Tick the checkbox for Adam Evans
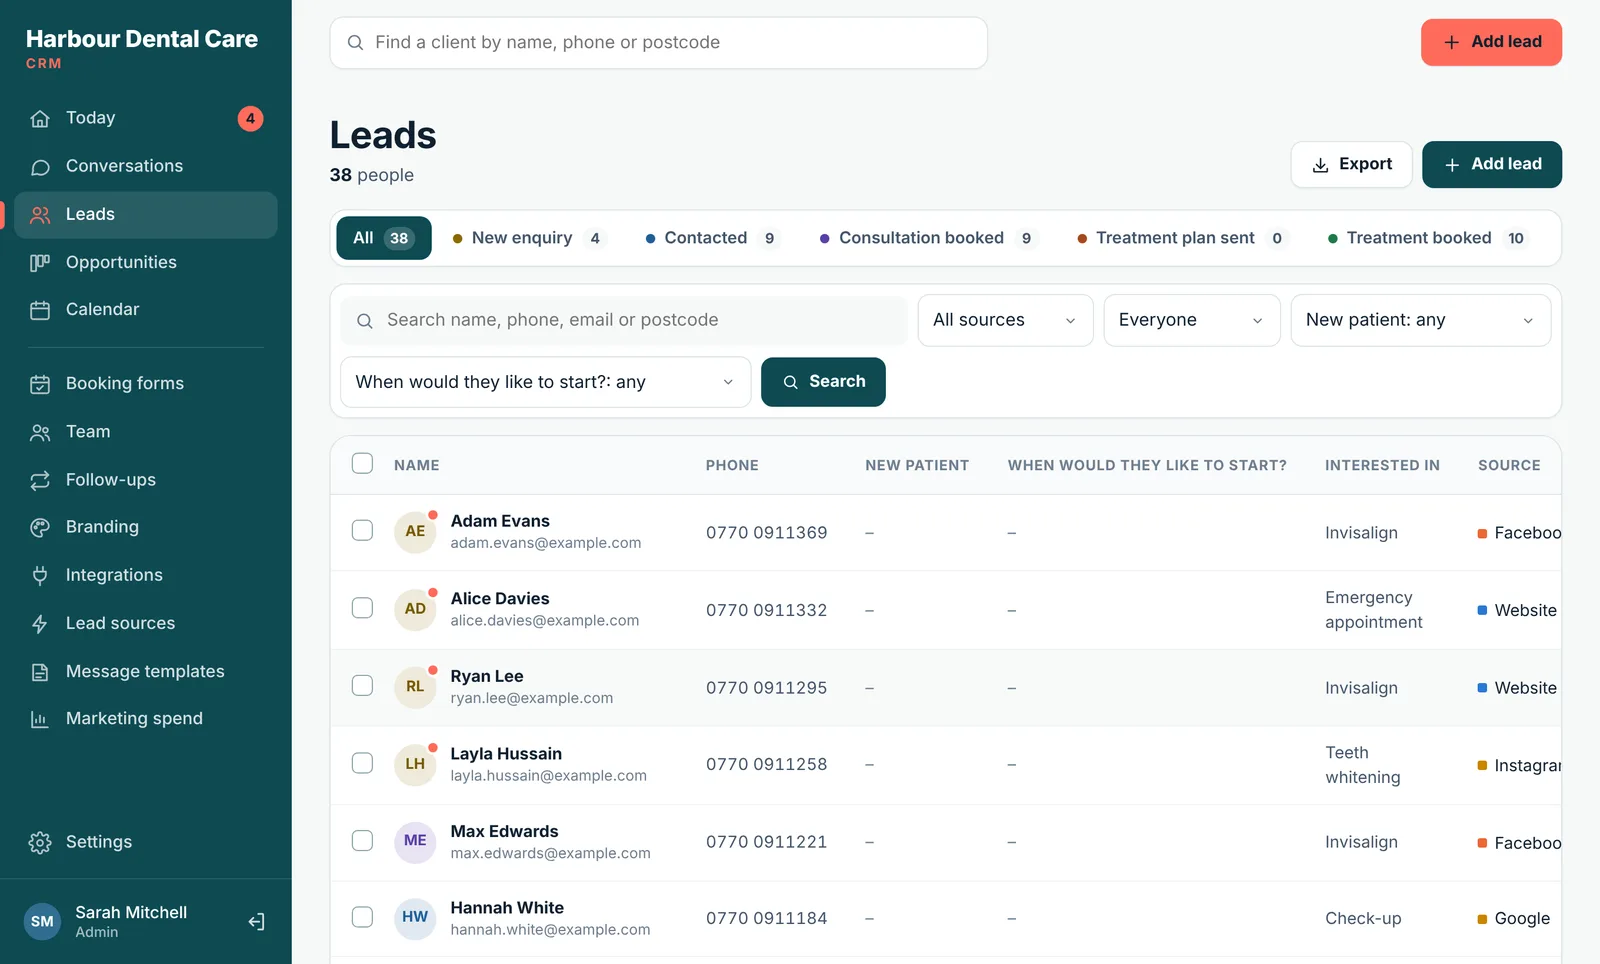Viewport: 1600px width, 964px height. click(x=362, y=531)
